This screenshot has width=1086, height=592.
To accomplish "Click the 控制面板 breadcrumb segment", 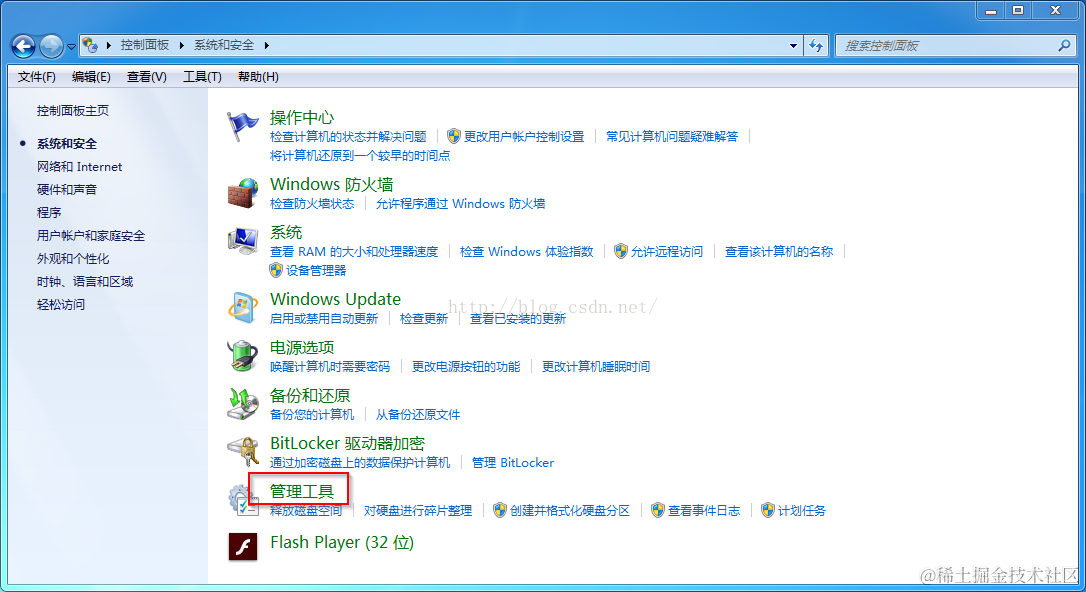I will tap(145, 45).
